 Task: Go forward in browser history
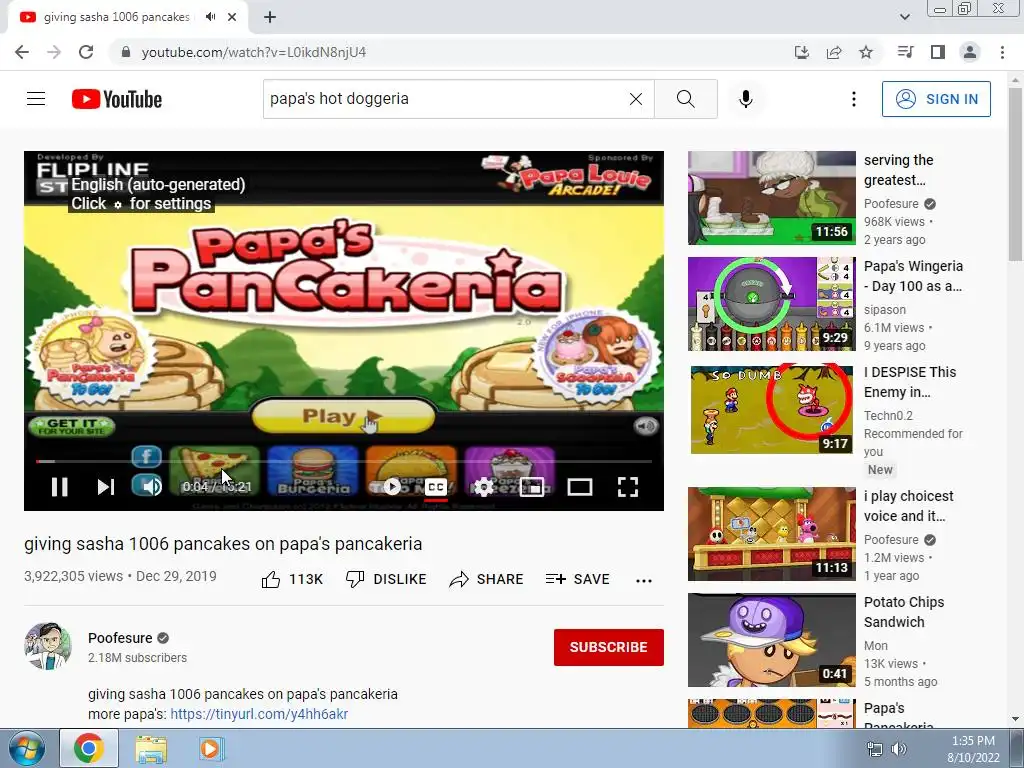click(x=54, y=52)
